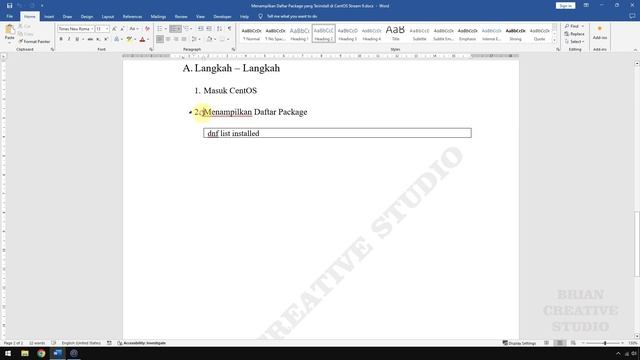
Task: Apply the text highlight color
Action: 129,39
